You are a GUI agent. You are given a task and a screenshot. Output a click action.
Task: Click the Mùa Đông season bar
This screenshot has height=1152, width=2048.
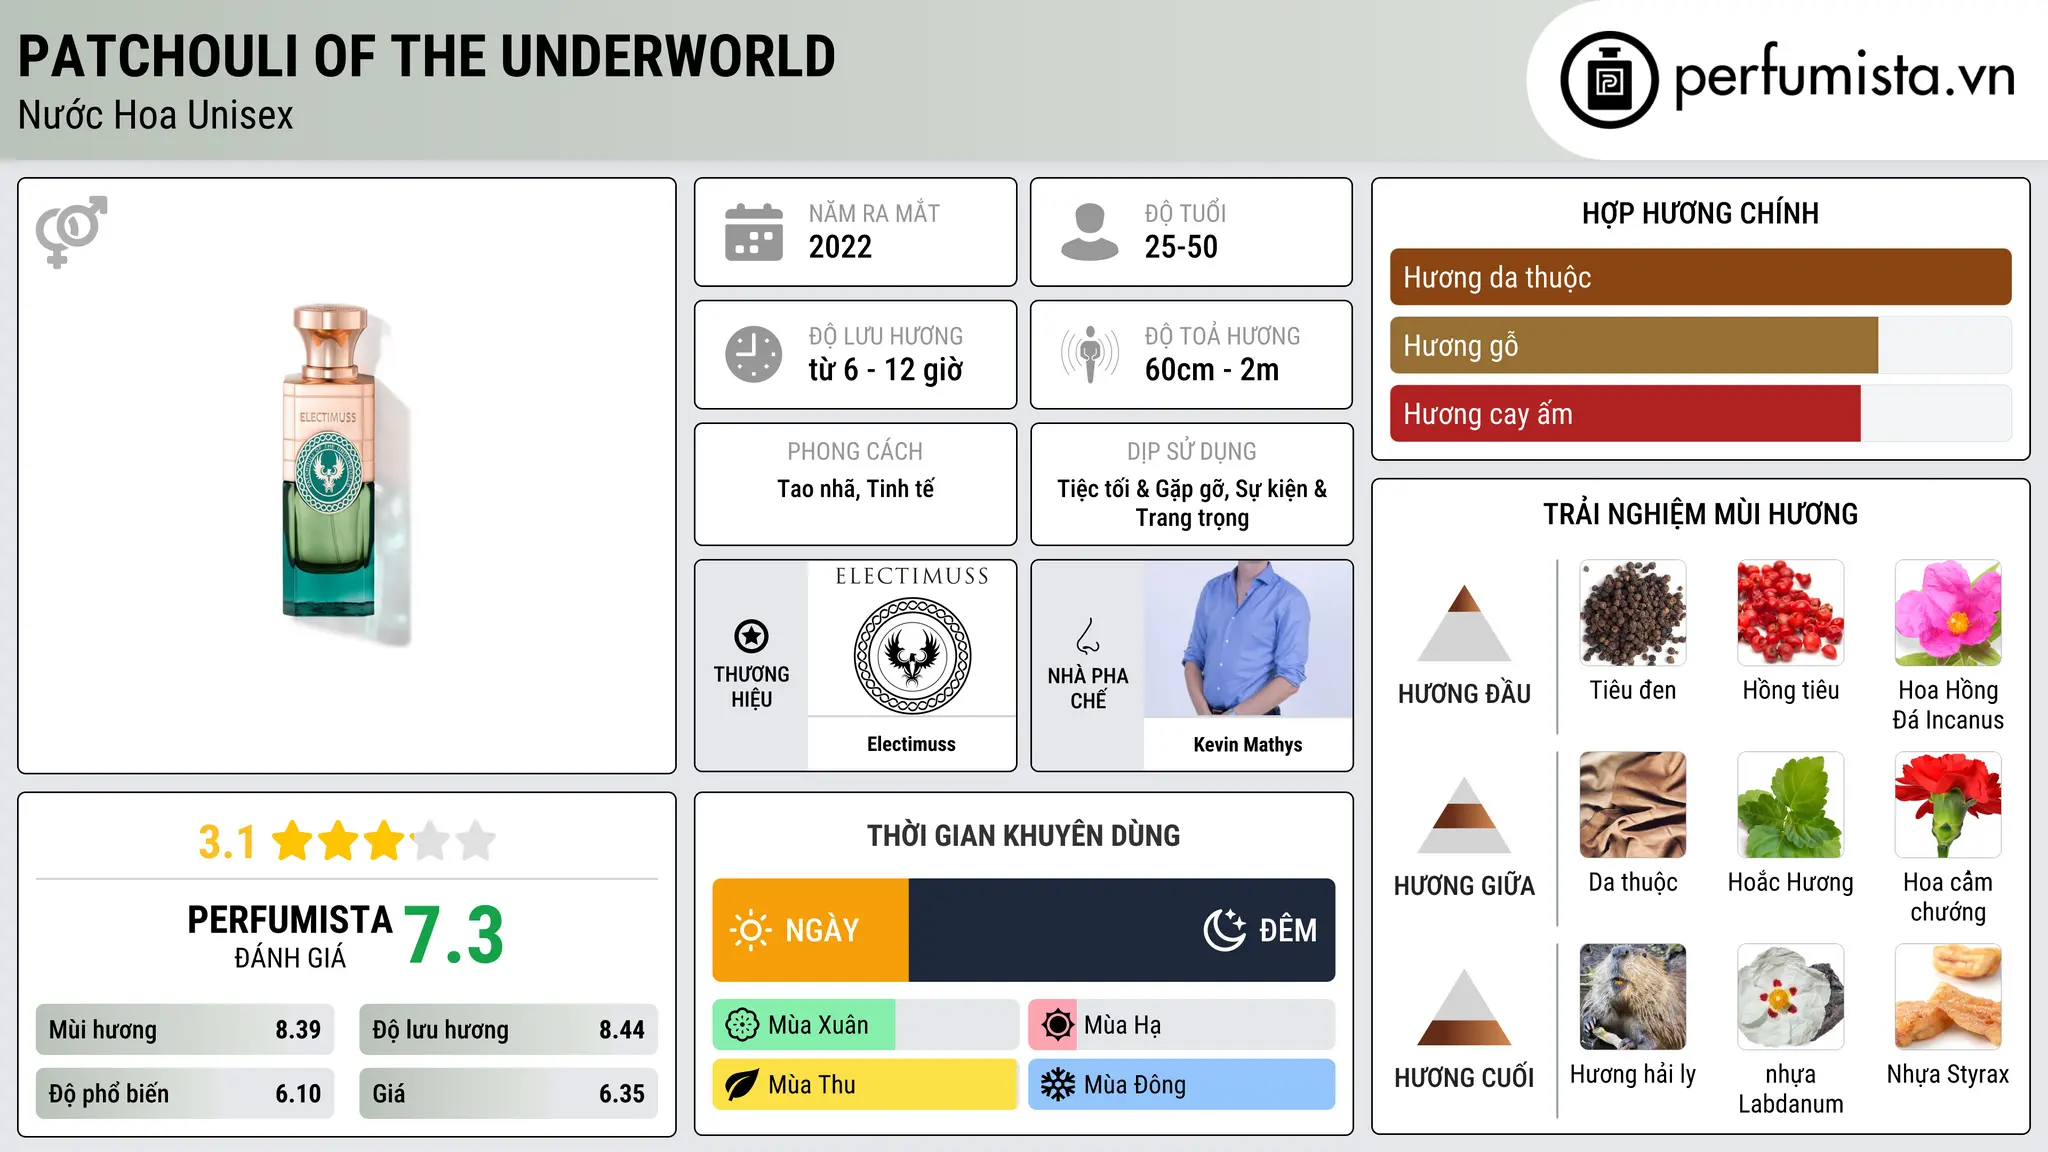tap(1182, 1085)
